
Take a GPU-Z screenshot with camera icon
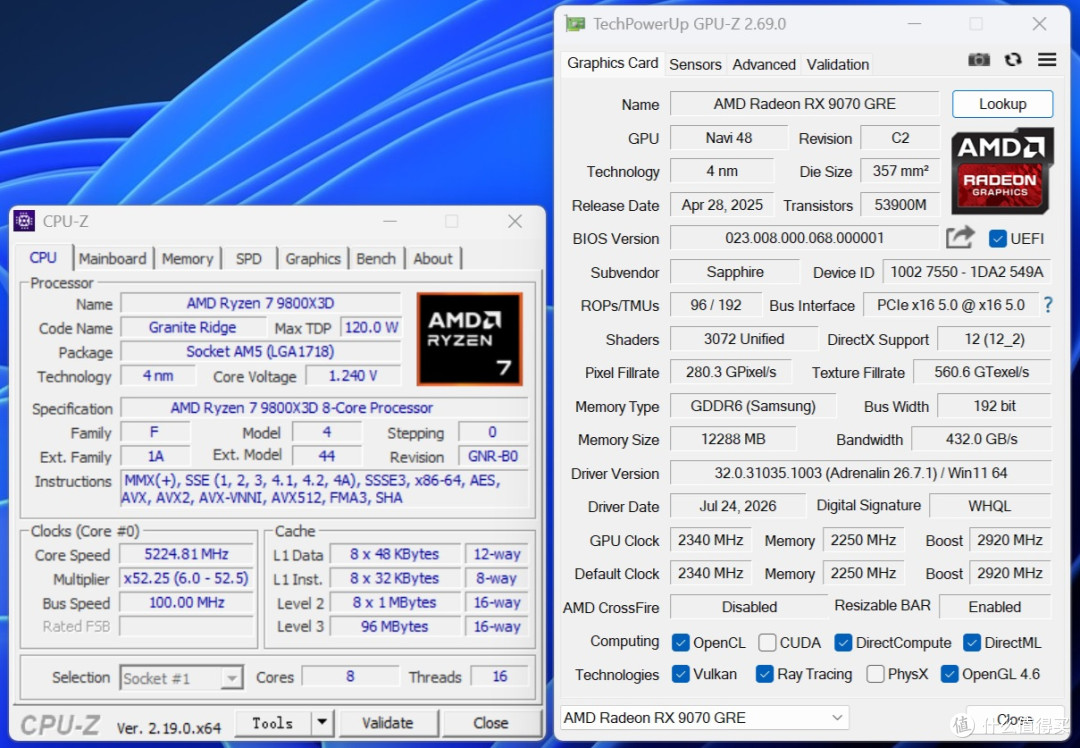pos(979,60)
